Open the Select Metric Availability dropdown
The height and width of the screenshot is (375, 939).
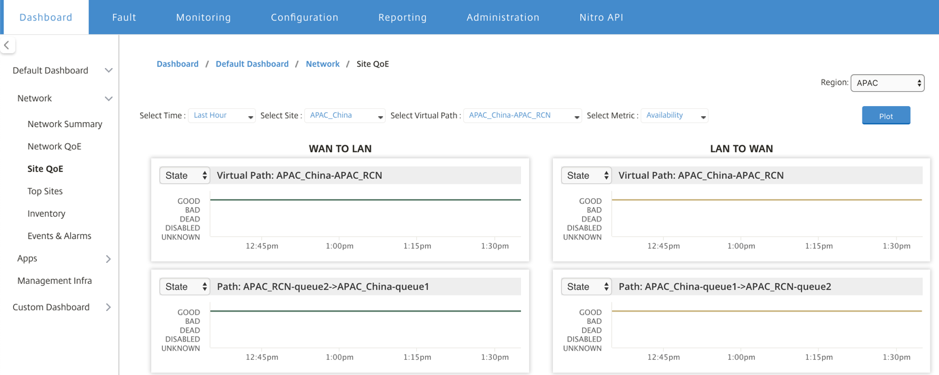coord(674,116)
